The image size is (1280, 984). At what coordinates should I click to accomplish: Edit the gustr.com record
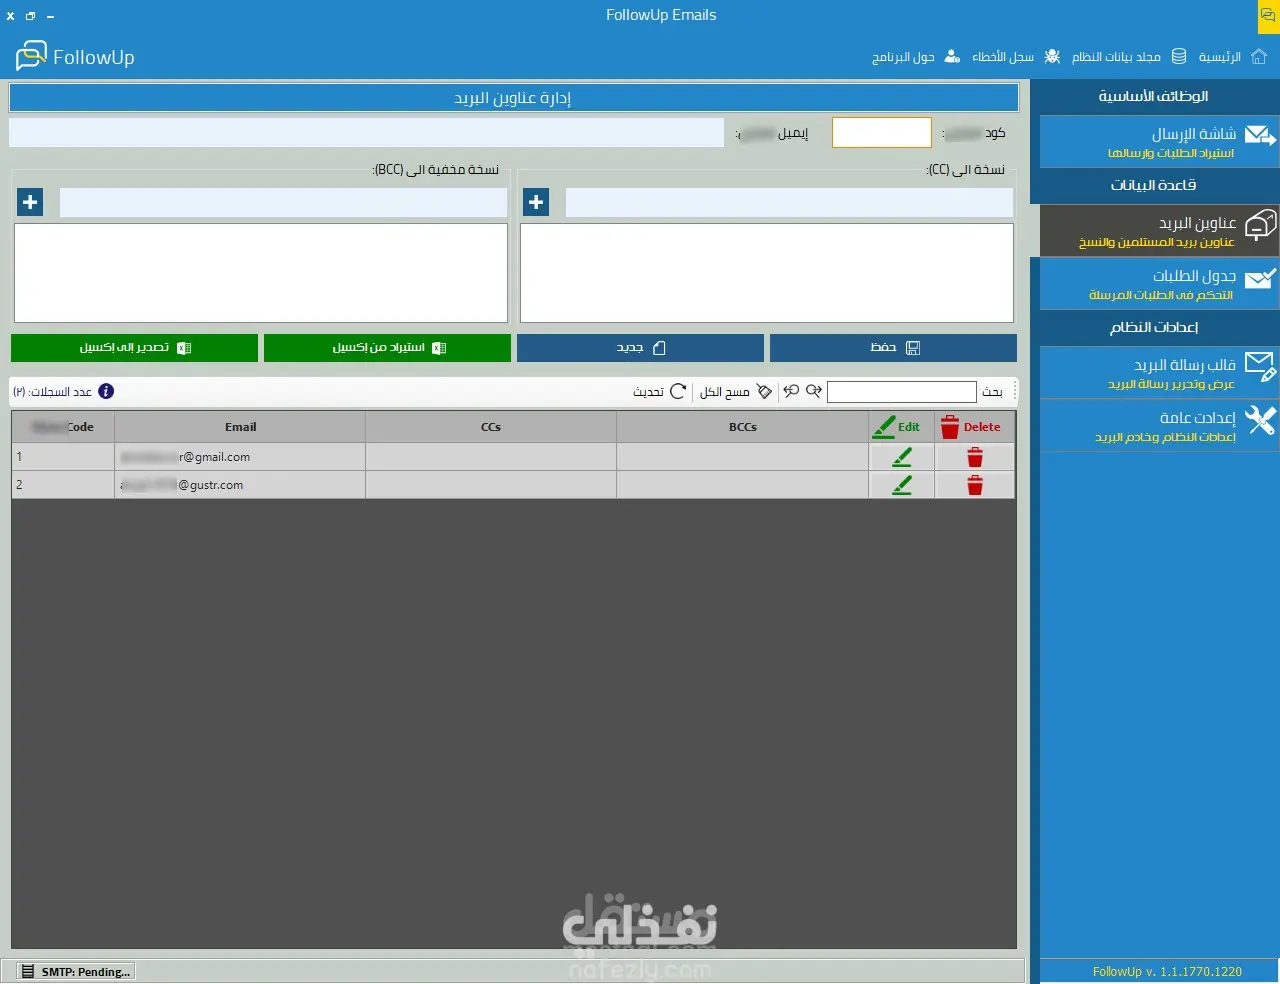[x=902, y=485]
